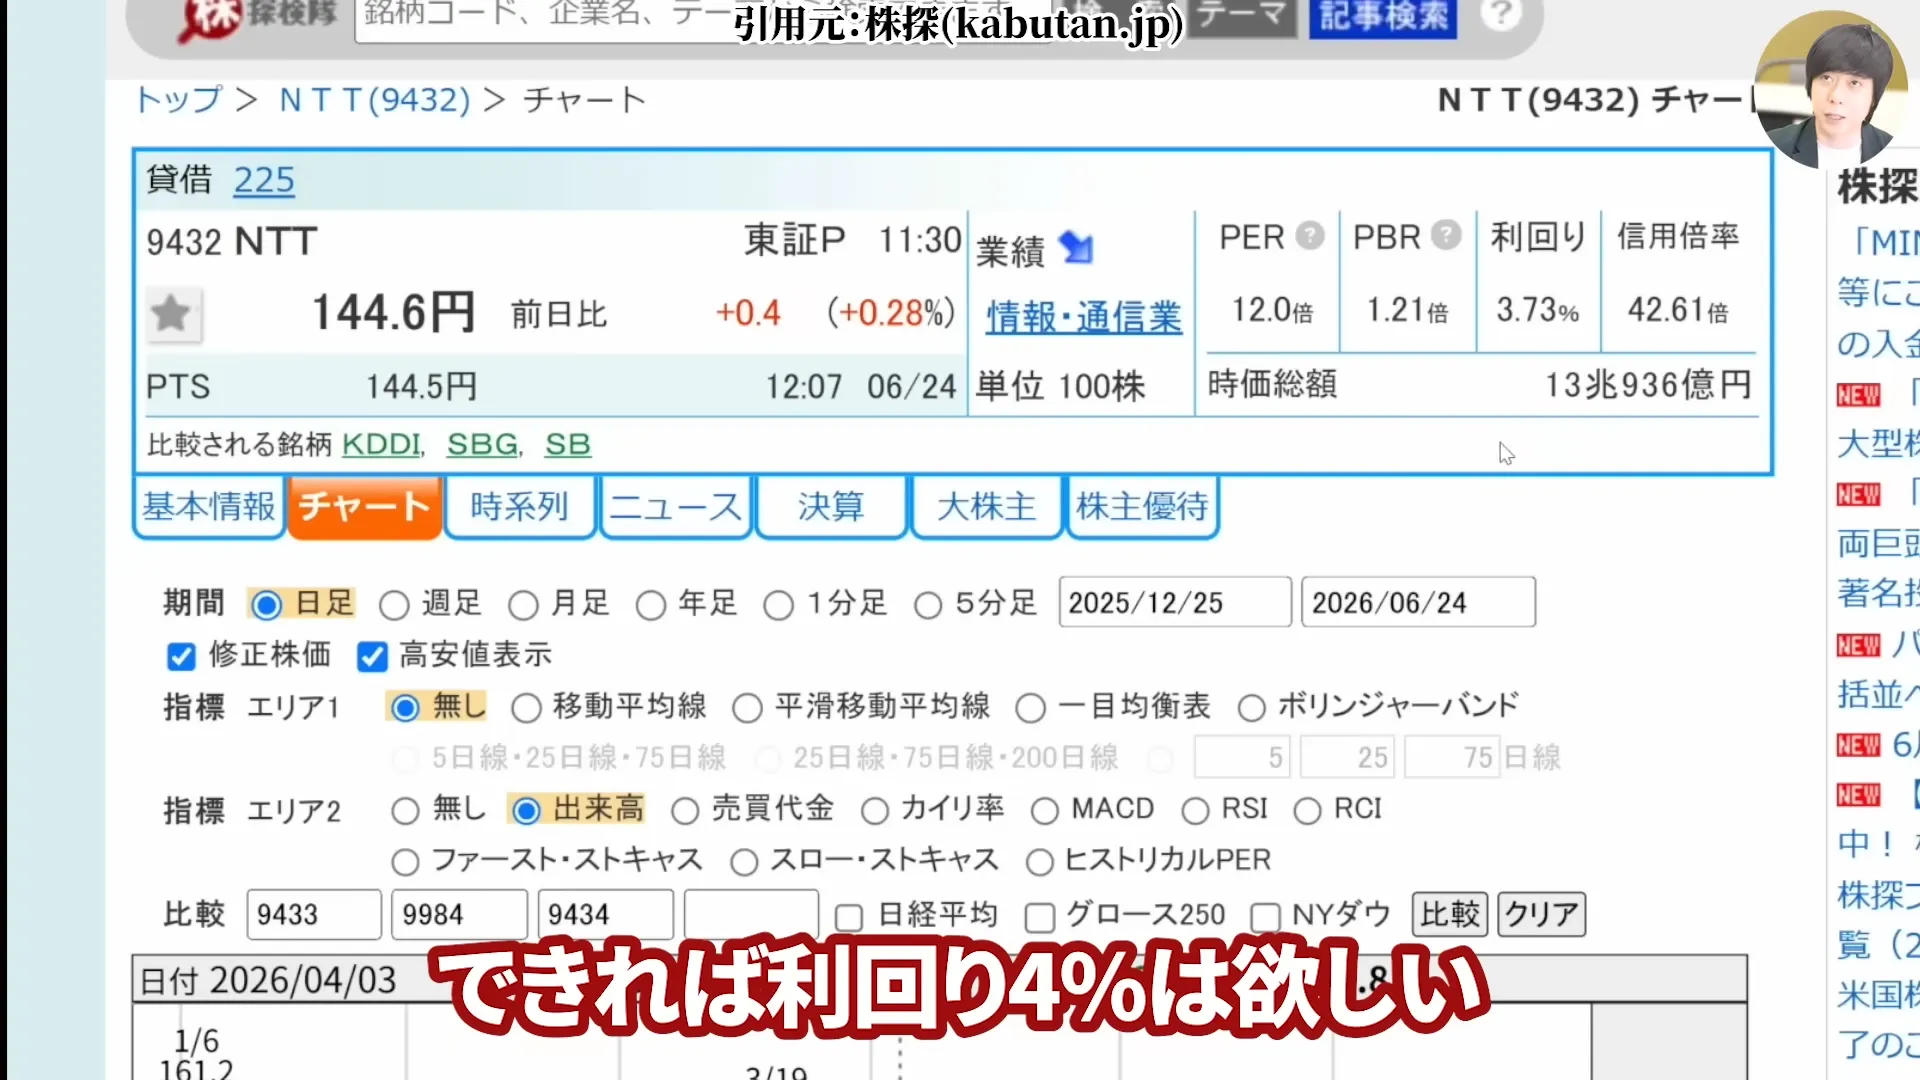Click the start date field 2025/12/25
The width and height of the screenshot is (1920, 1080).
click(1175, 603)
